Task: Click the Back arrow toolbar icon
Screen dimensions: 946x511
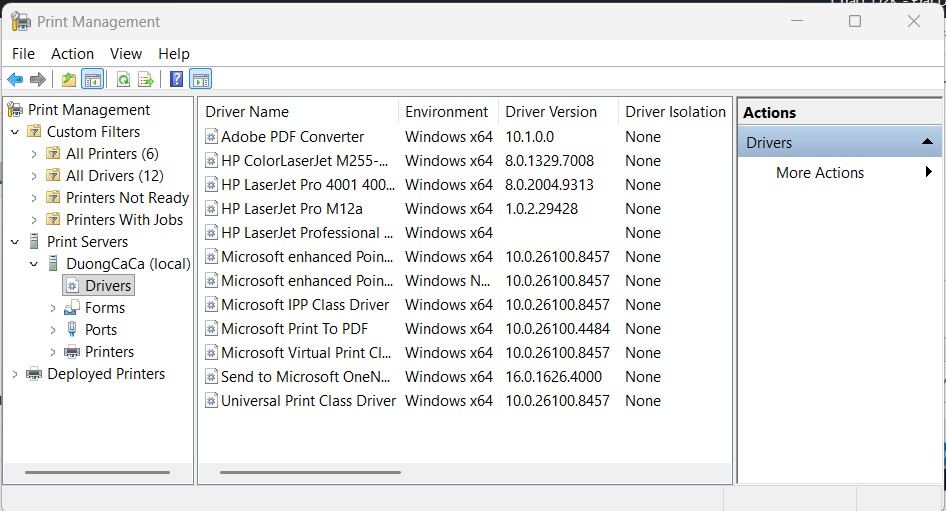Action: point(15,79)
